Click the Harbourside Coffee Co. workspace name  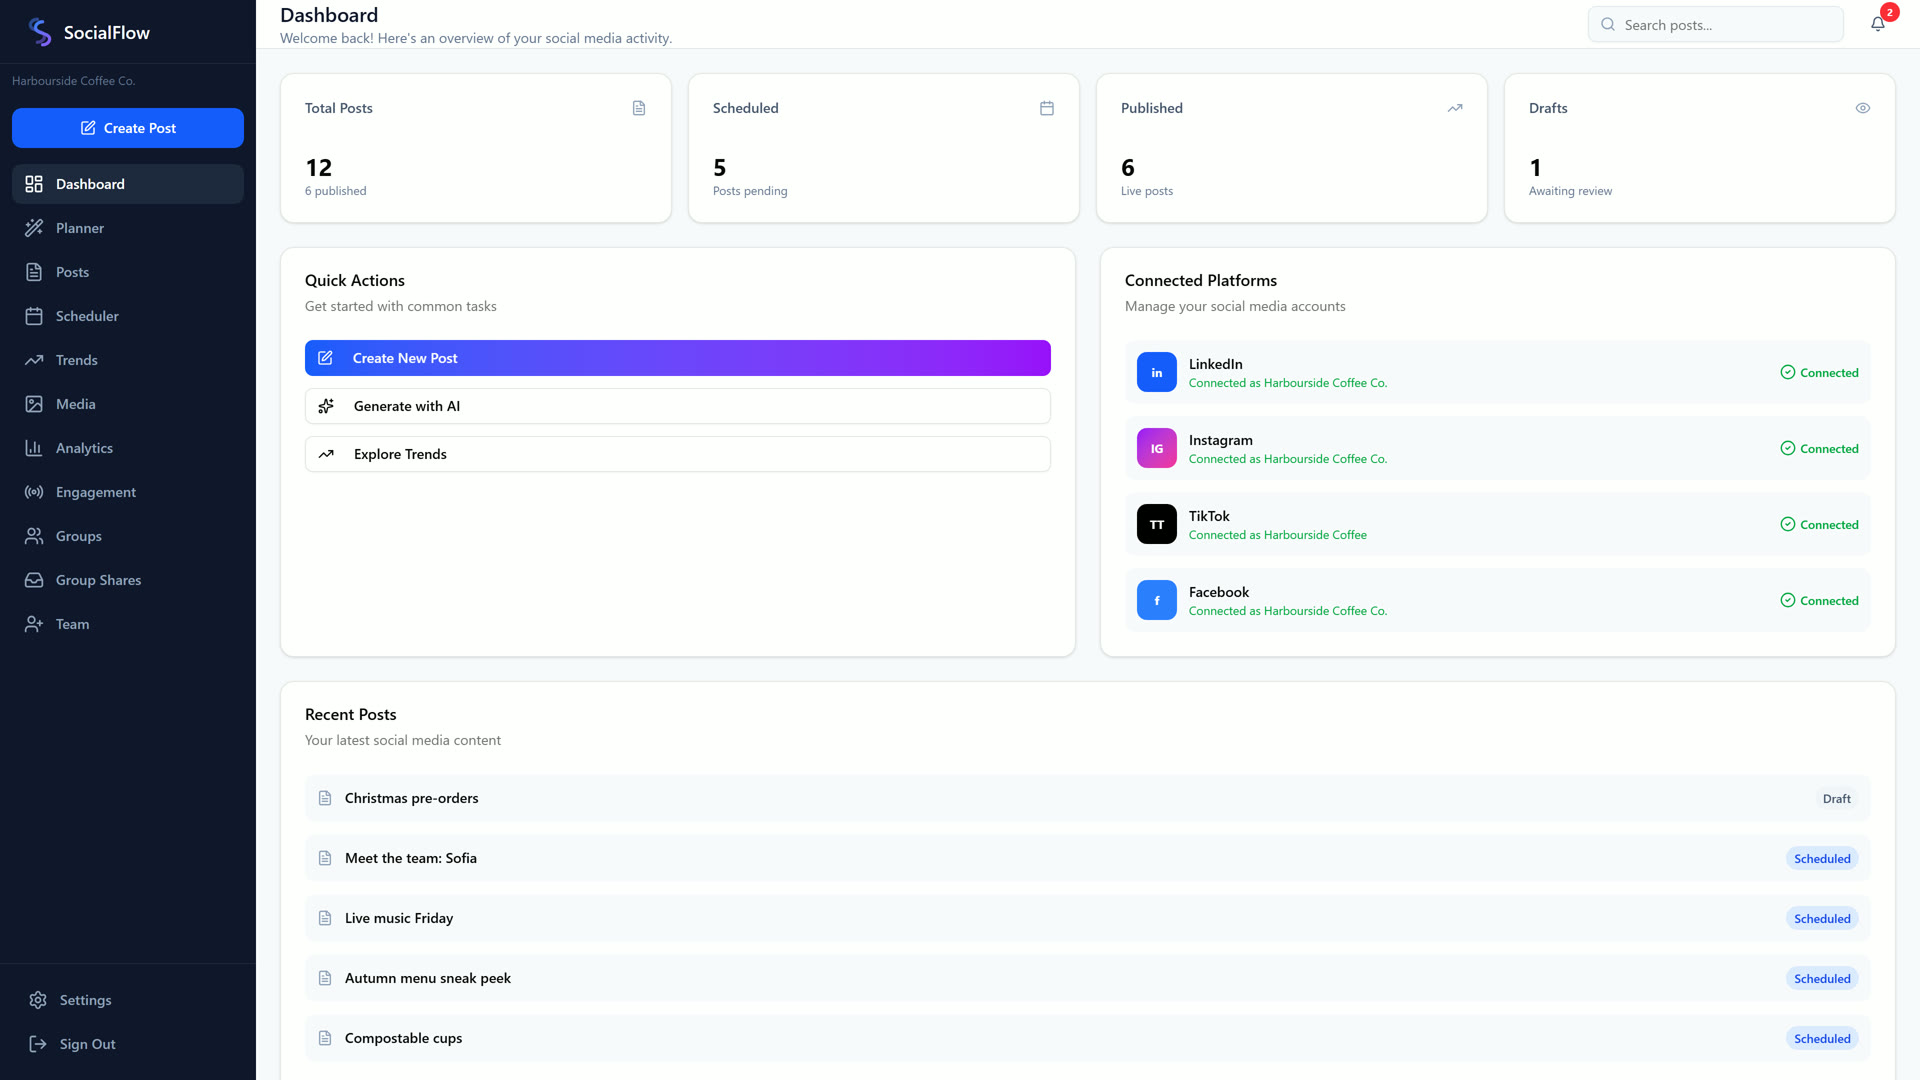(73, 81)
